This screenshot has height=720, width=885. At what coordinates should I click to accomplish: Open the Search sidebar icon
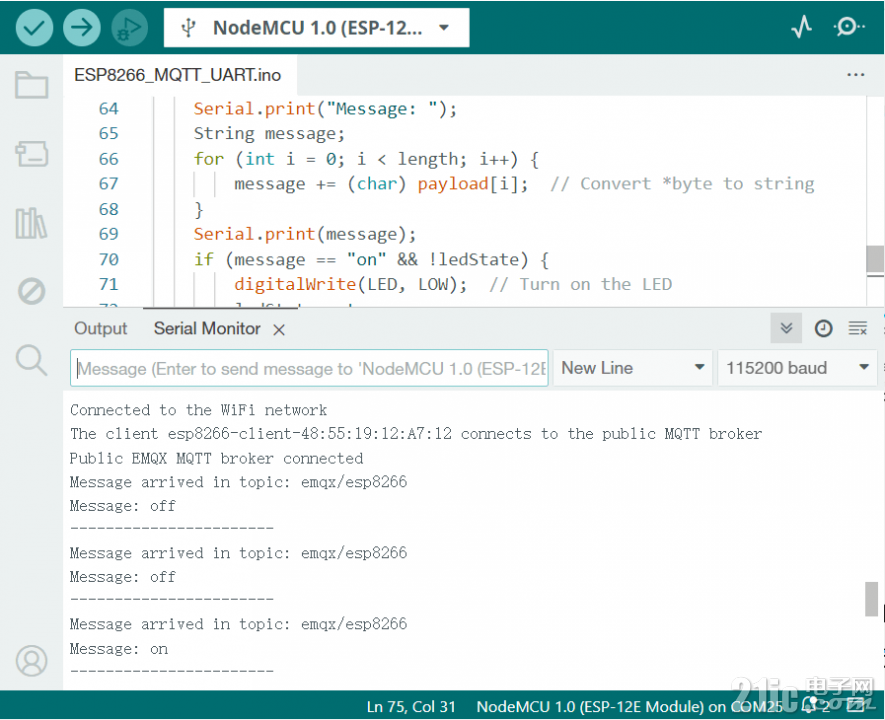(32, 360)
